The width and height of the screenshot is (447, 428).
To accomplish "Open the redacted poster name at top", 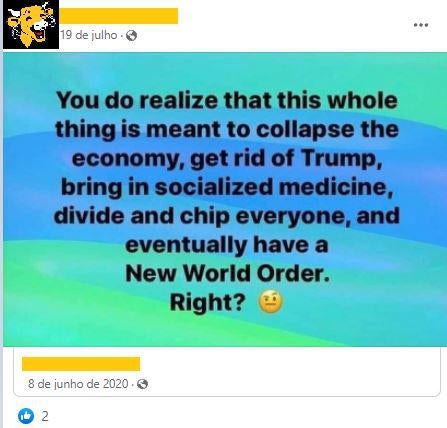I will [x=119, y=16].
